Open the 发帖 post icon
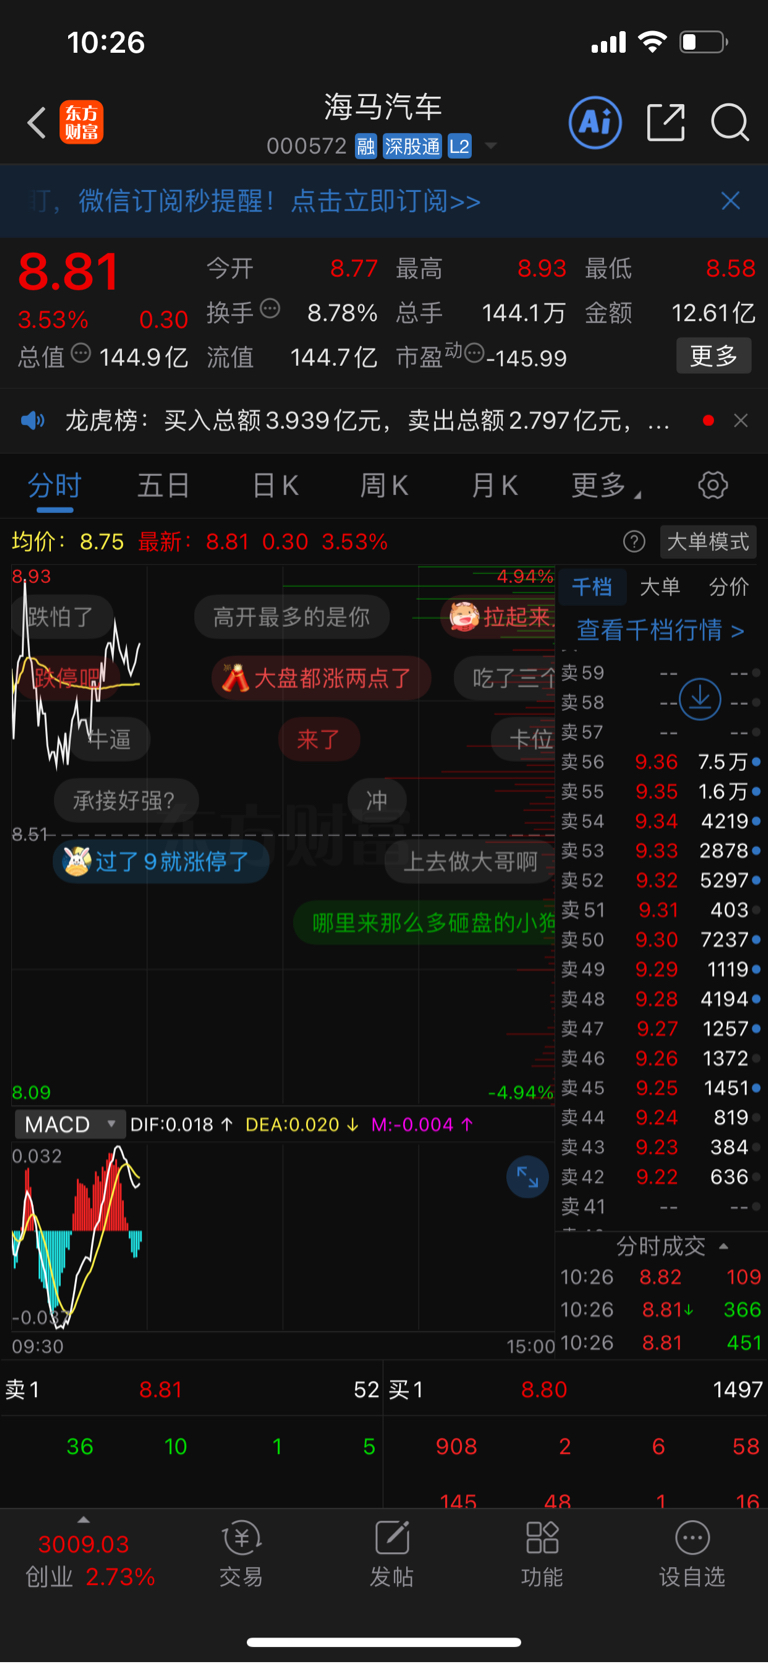The image size is (768, 1663). (391, 1554)
